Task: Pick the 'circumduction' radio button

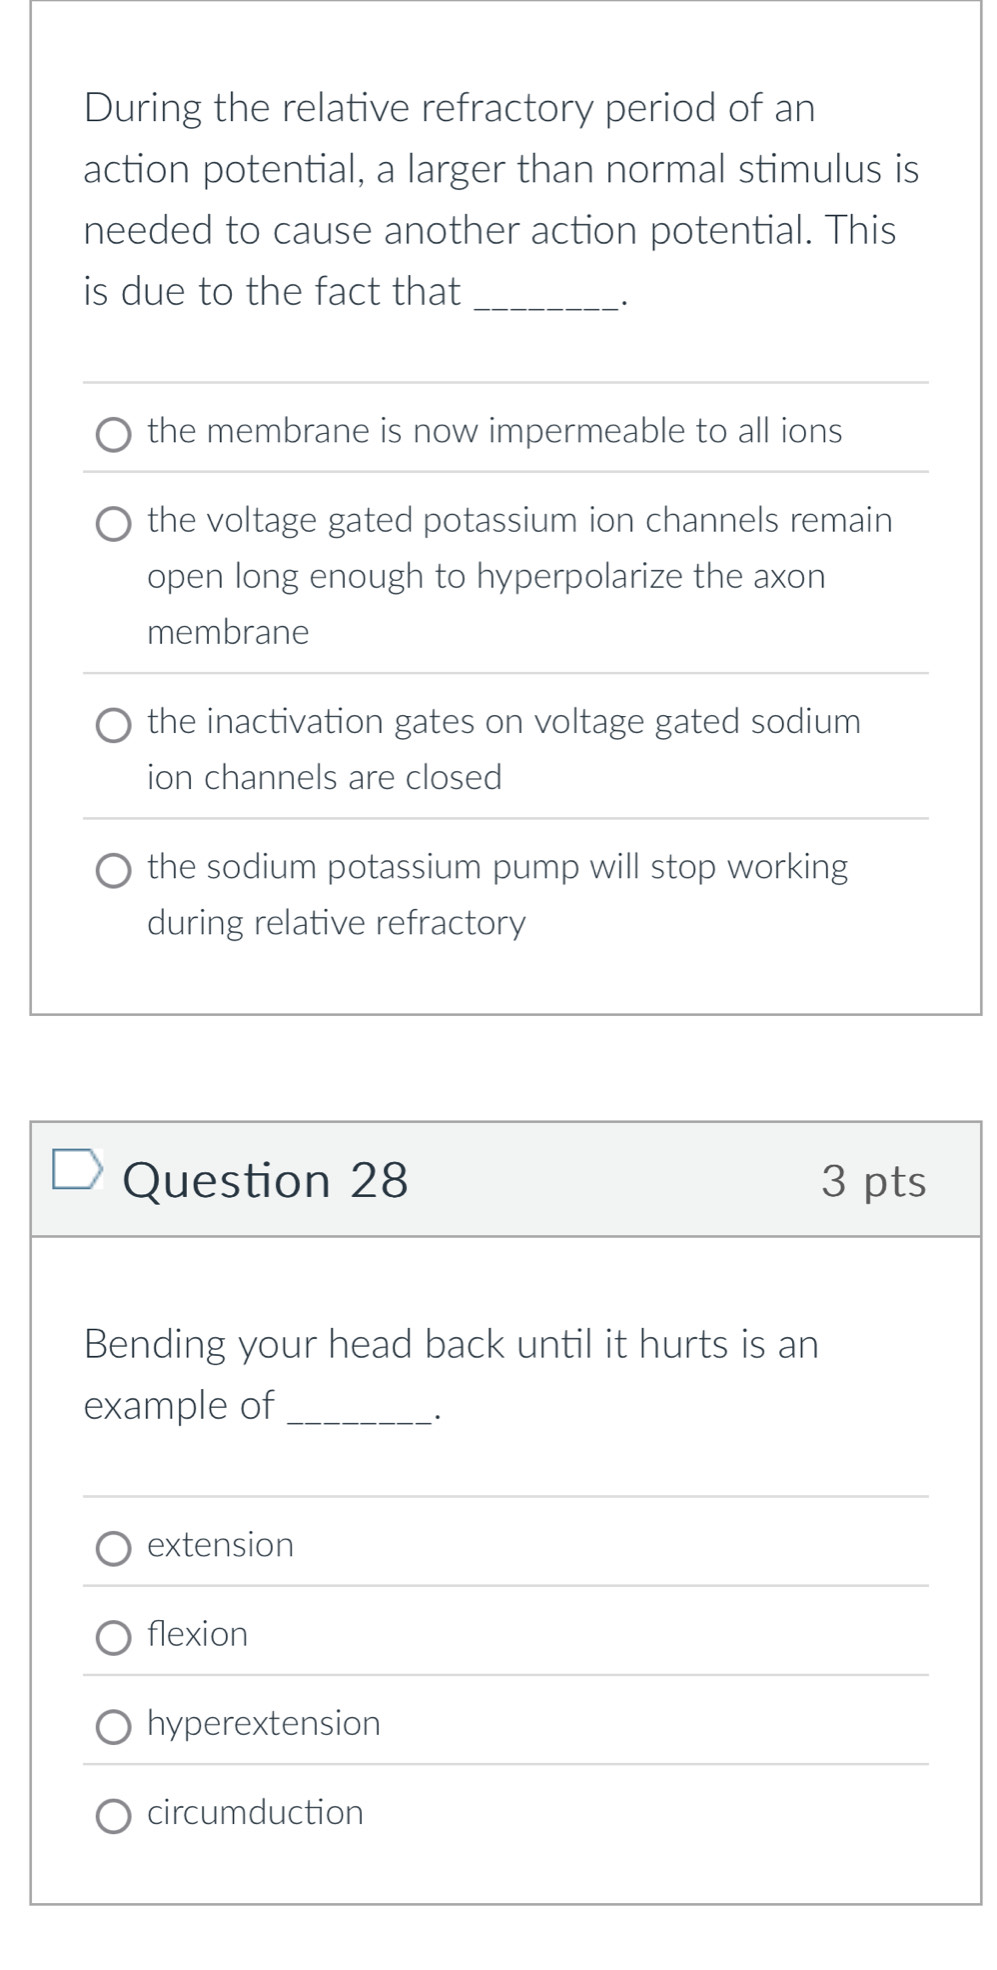Action: click(x=114, y=1816)
